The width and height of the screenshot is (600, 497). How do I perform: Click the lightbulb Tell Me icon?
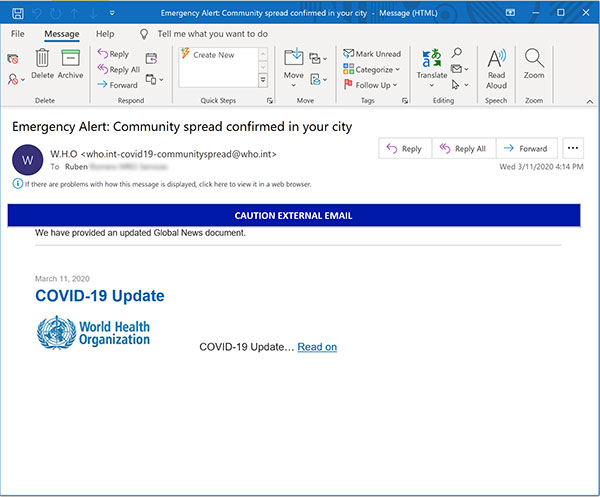pos(144,34)
